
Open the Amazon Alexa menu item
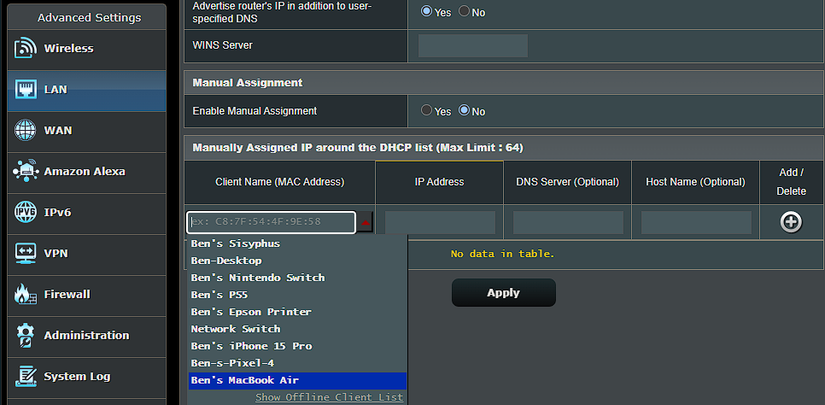(x=87, y=171)
